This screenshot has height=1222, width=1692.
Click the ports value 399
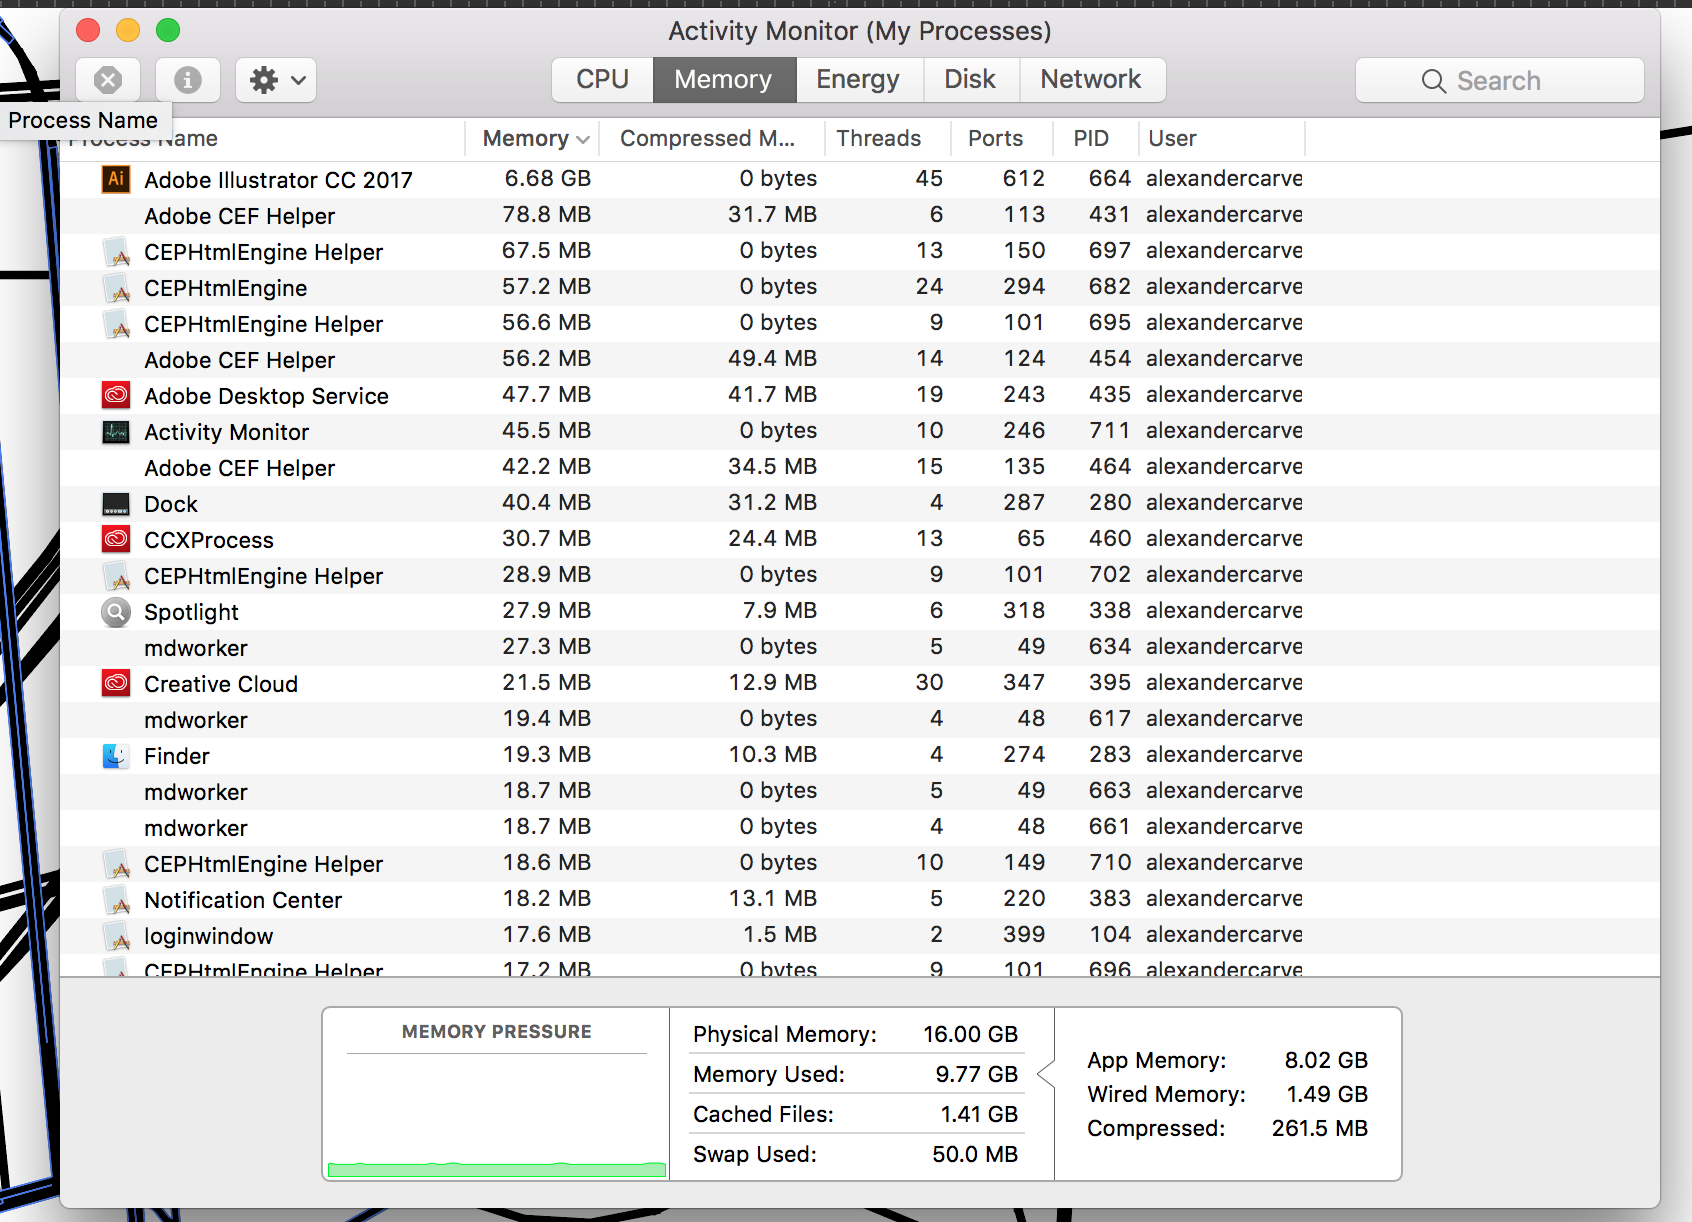[1024, 935]
